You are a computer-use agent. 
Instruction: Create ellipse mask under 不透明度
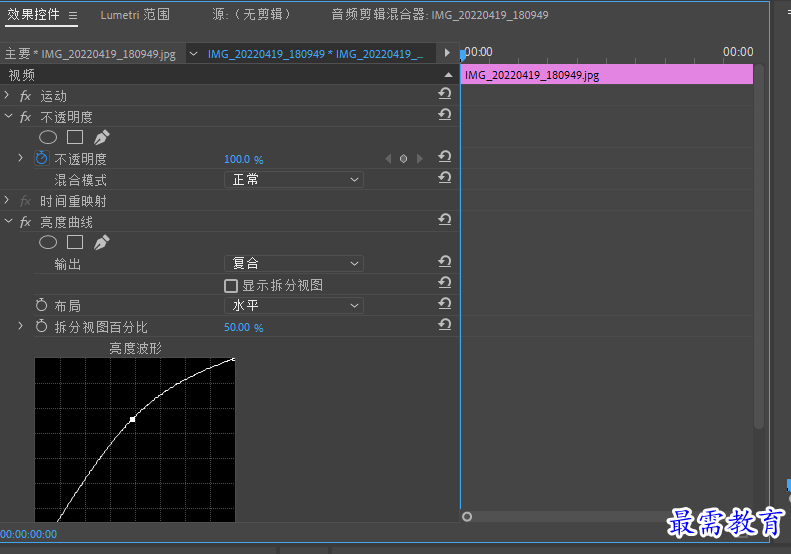coord(48,137)
